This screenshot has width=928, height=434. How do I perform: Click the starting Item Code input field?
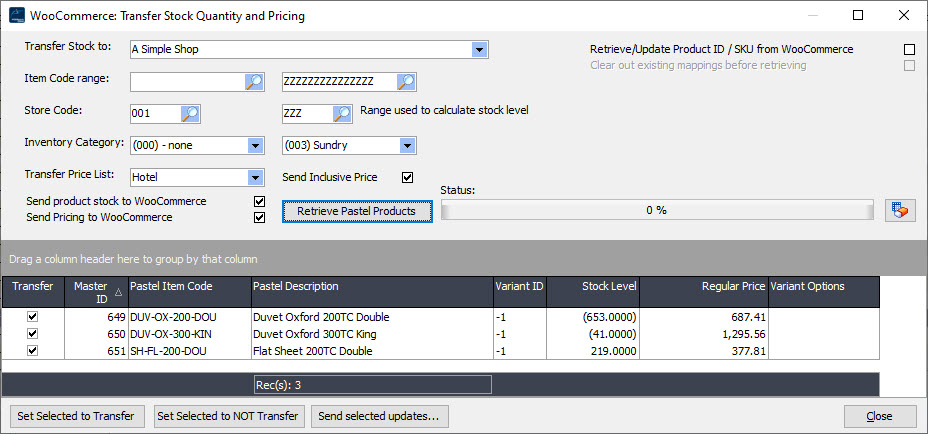[x=187, y=82]
